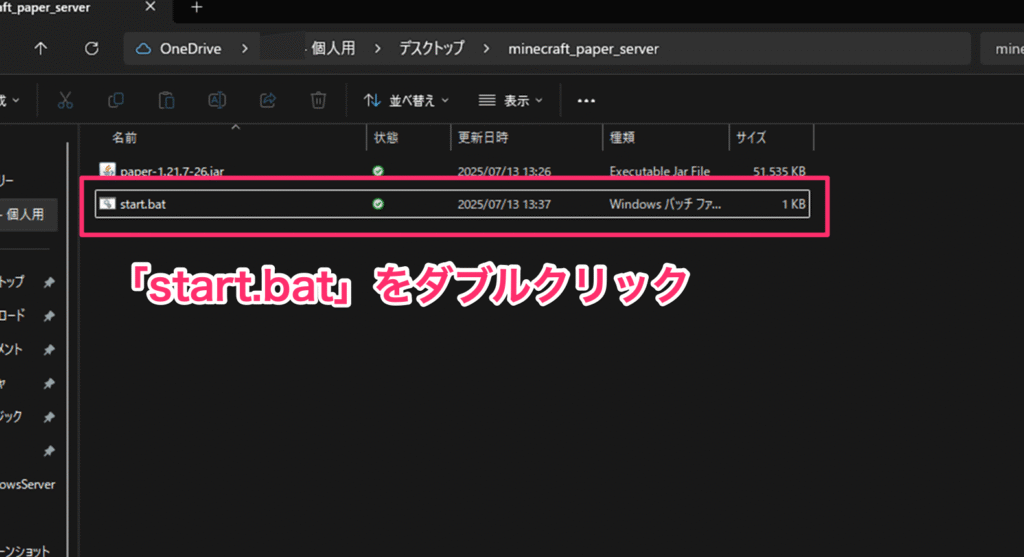Click green sync status icon for paper jar
Viewport: 1024px width, 557px height.
(x=377, y=171)
